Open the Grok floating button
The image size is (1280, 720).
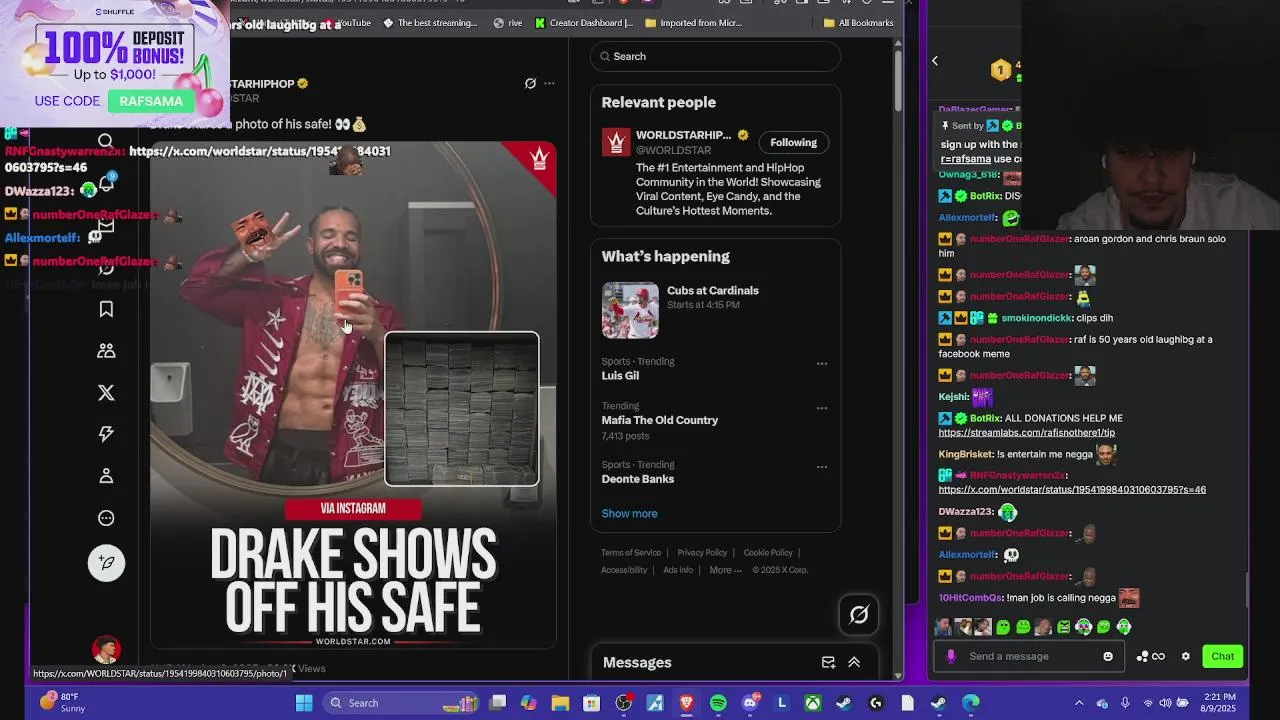(859, 615)
